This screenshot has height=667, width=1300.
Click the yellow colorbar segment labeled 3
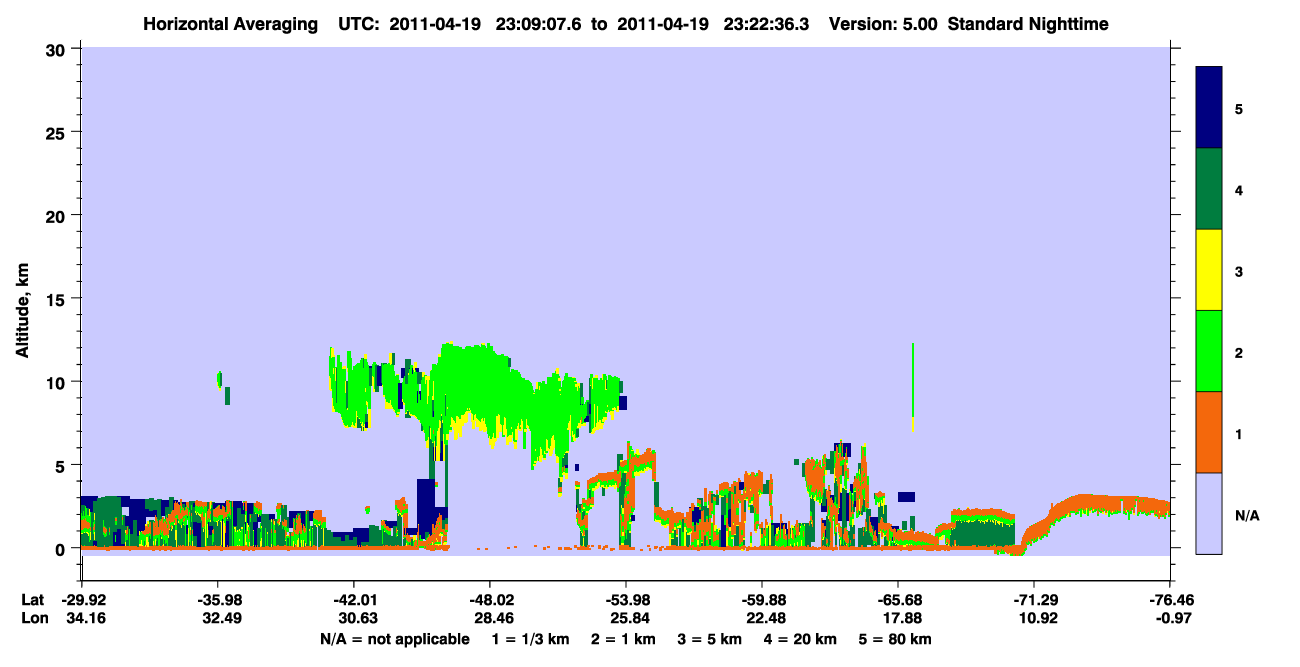tap(1209, 270)
